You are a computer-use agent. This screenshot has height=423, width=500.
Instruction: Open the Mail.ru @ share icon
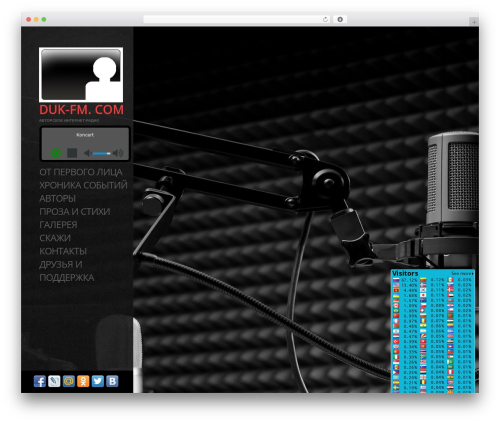coord(69,381)
